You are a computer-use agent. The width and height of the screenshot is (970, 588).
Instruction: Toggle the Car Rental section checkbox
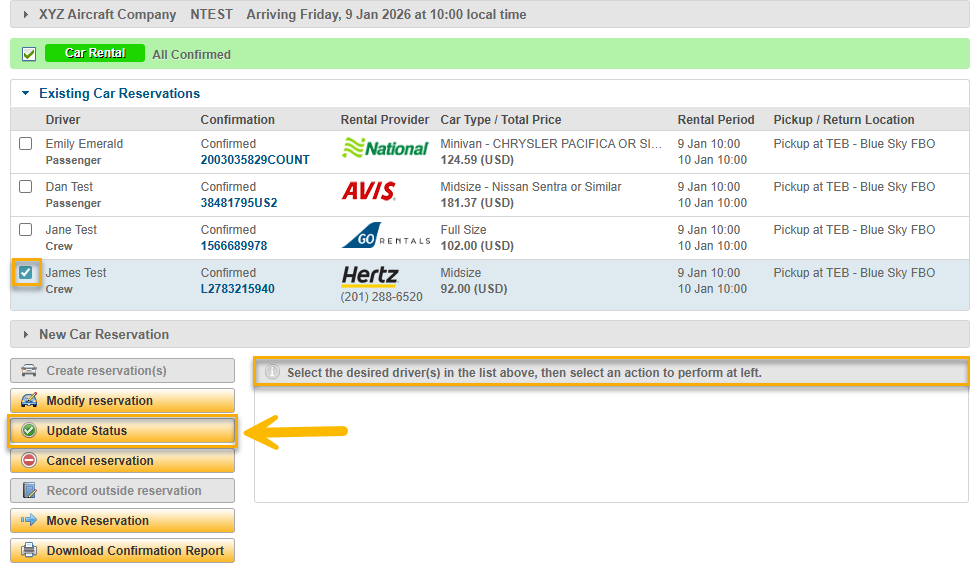tap(28, 54)
